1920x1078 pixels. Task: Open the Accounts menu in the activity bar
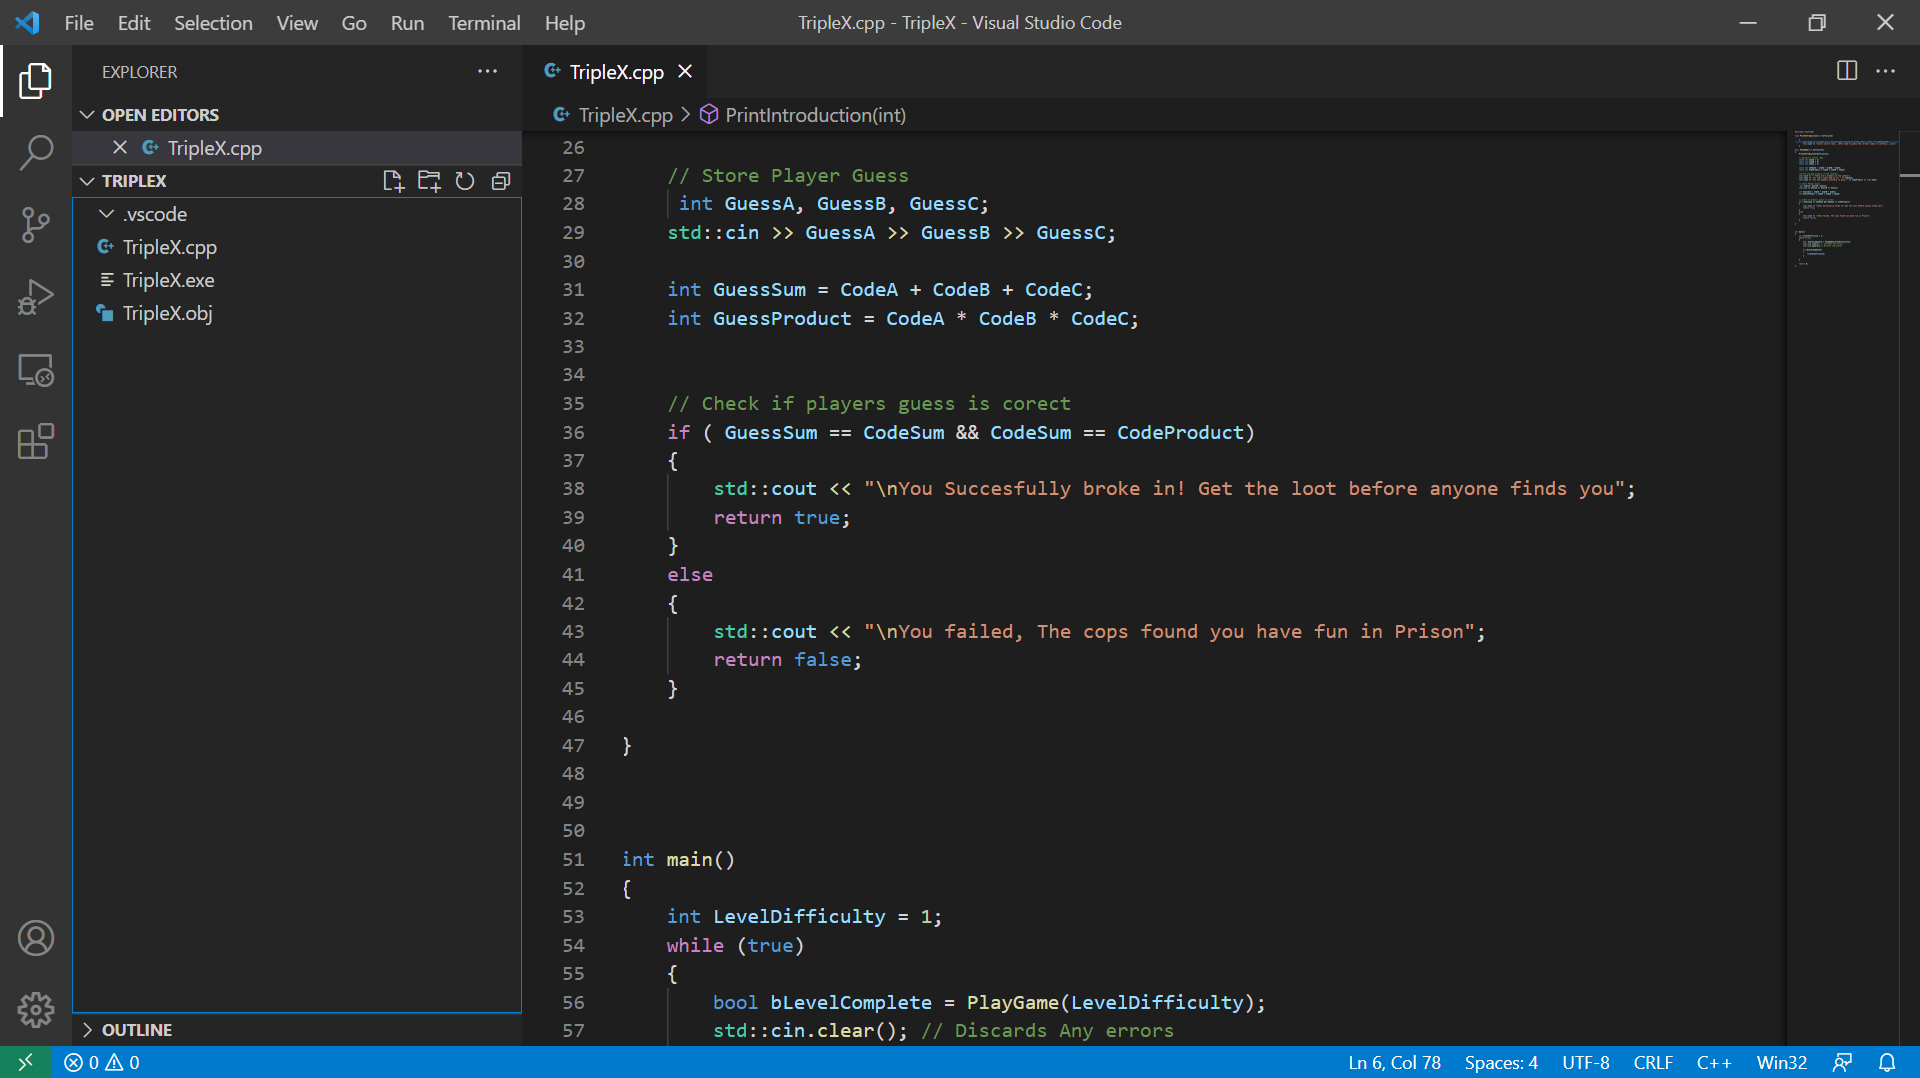click(36, 938)
